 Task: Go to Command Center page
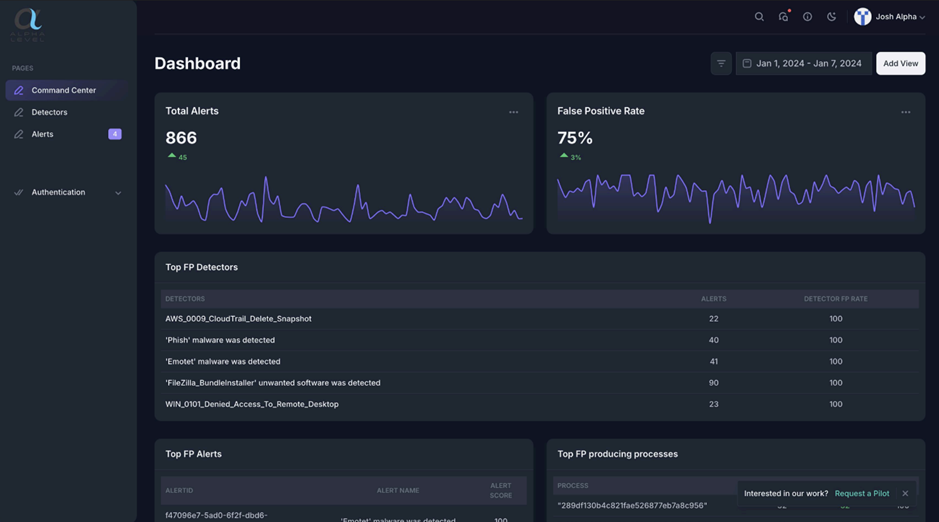pos(64,90)
